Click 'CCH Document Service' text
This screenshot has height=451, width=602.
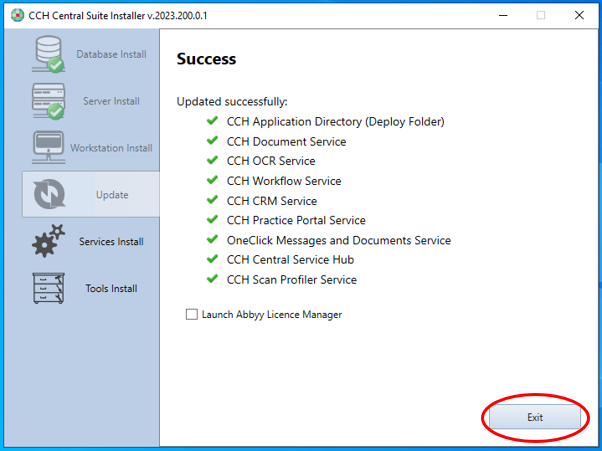pyautogui.click(x=286, y=142)
